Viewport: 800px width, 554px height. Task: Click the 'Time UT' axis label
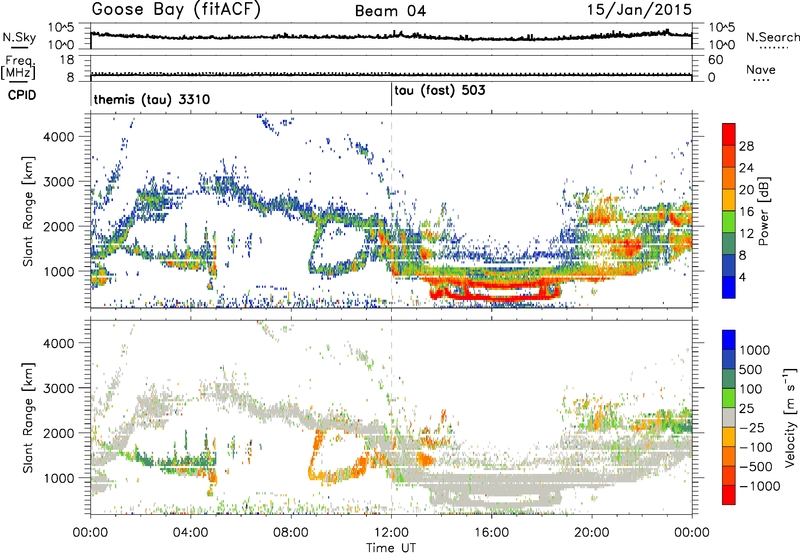point(391,548)
